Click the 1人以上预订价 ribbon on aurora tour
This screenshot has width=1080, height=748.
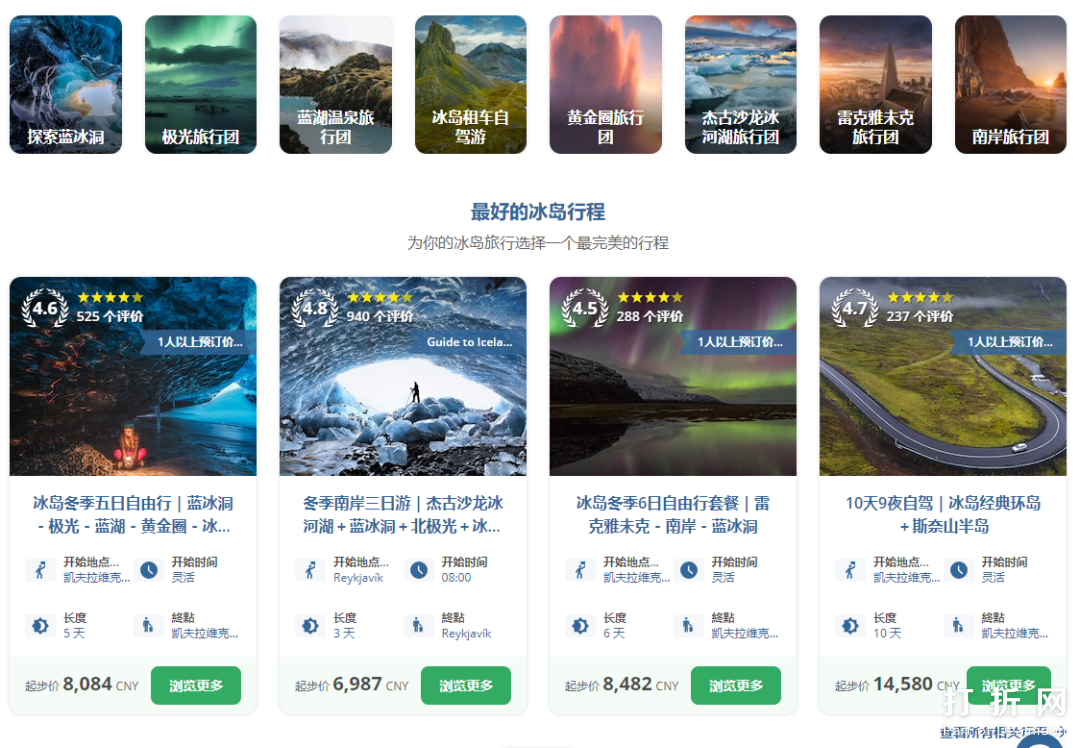click(x=739, y=342)
